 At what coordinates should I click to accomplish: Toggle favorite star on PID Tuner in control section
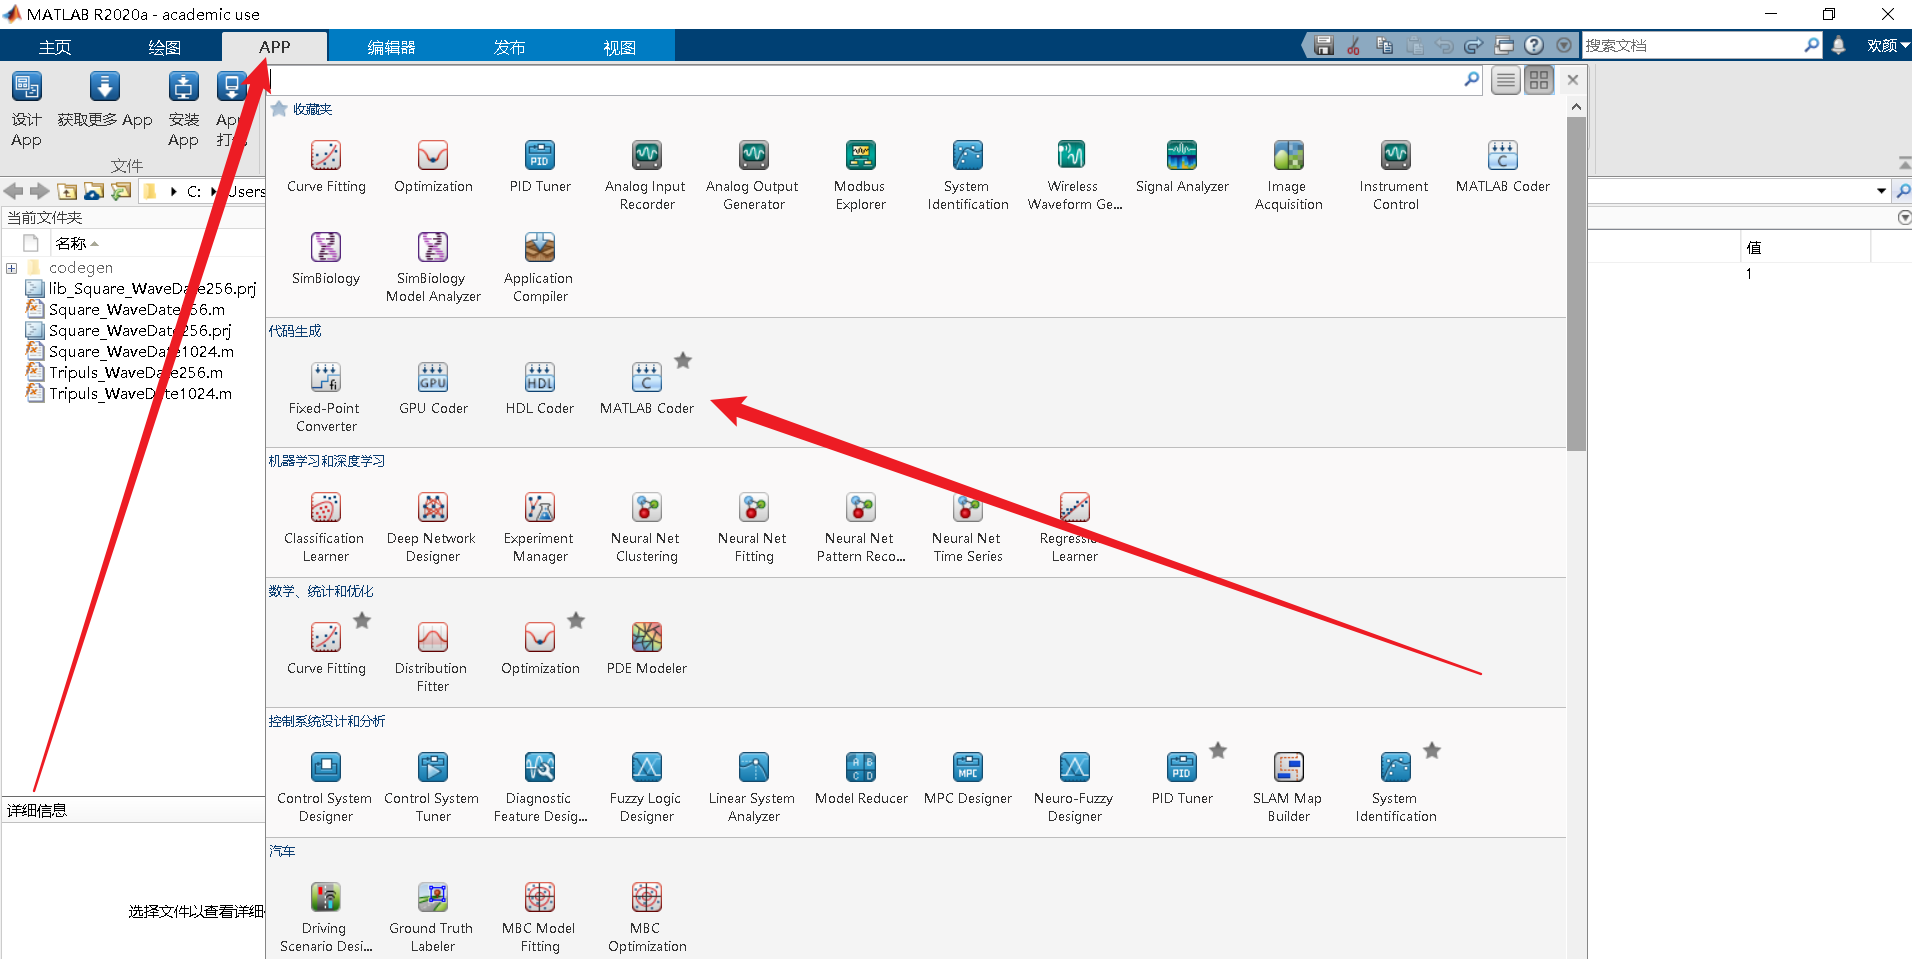[1218, 751]
